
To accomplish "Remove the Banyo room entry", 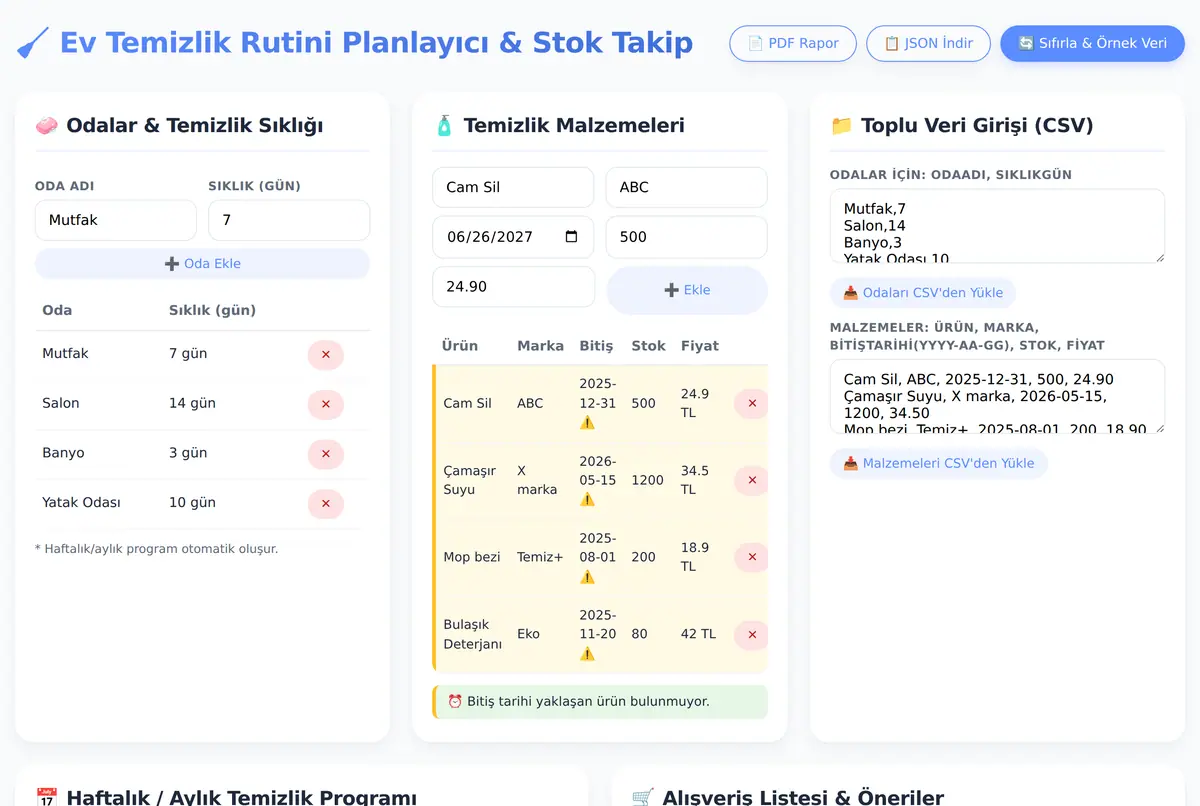I will tap(325, 454).
